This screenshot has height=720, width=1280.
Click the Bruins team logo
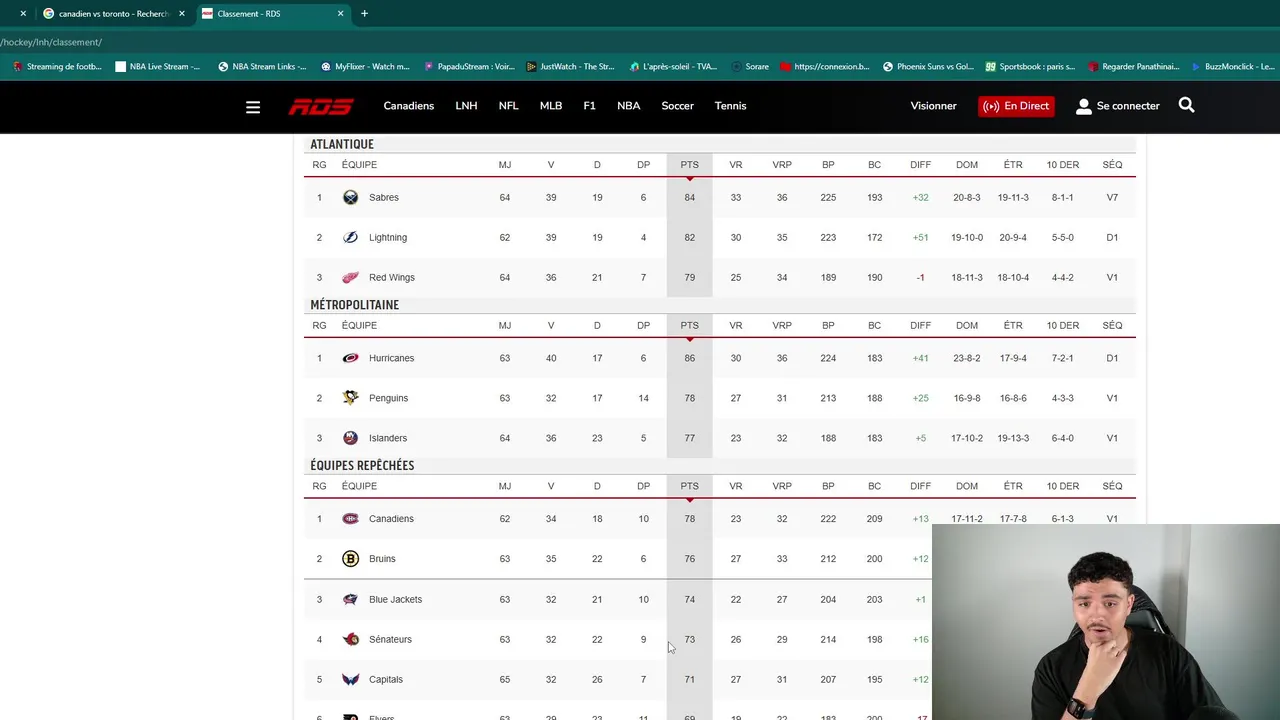[350, 559]
